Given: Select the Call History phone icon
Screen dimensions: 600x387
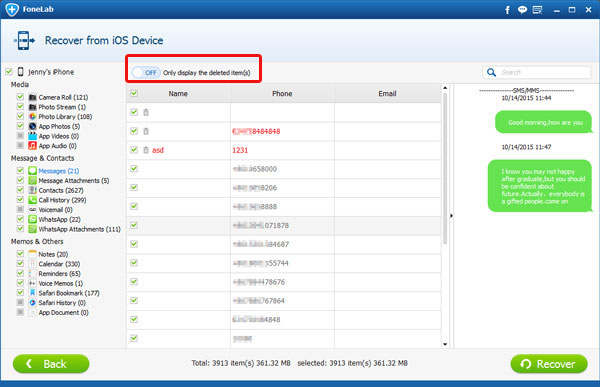Looking at the screenshot, I should pyautogui.click(x=33, y=200).
